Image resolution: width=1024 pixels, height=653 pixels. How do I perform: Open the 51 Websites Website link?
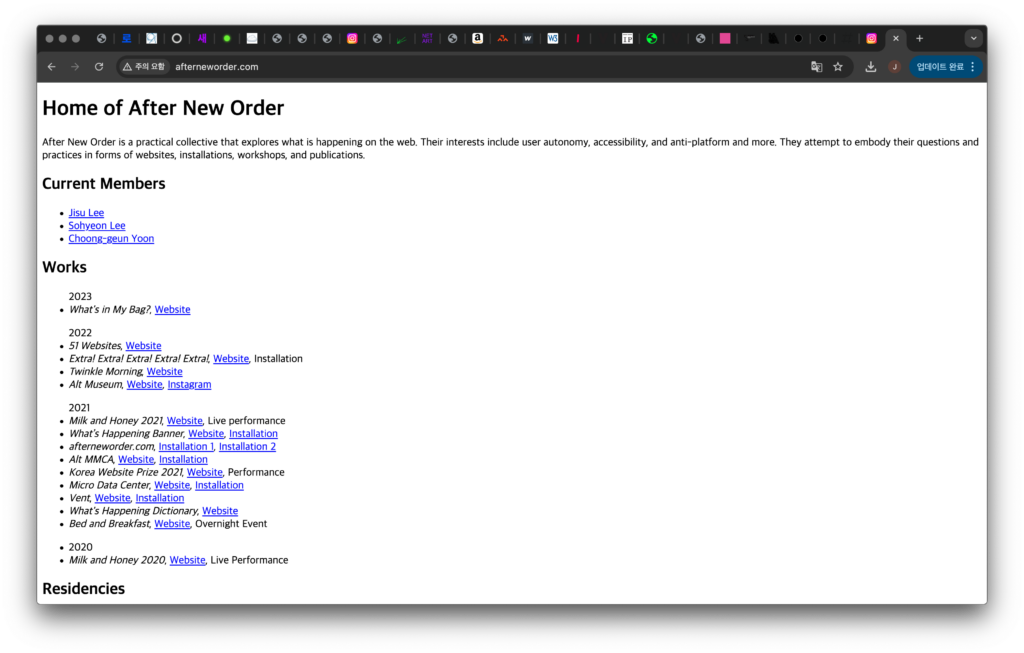coord(143,346)
